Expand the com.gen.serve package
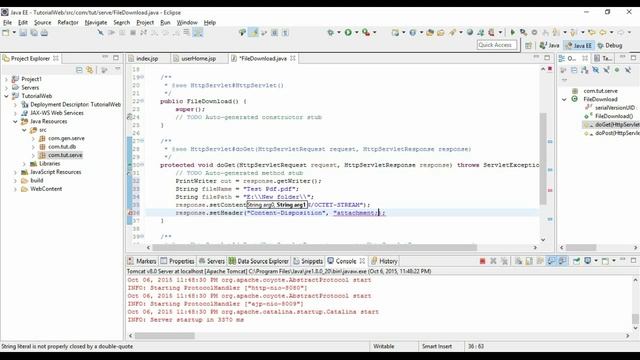 (33, 139)
